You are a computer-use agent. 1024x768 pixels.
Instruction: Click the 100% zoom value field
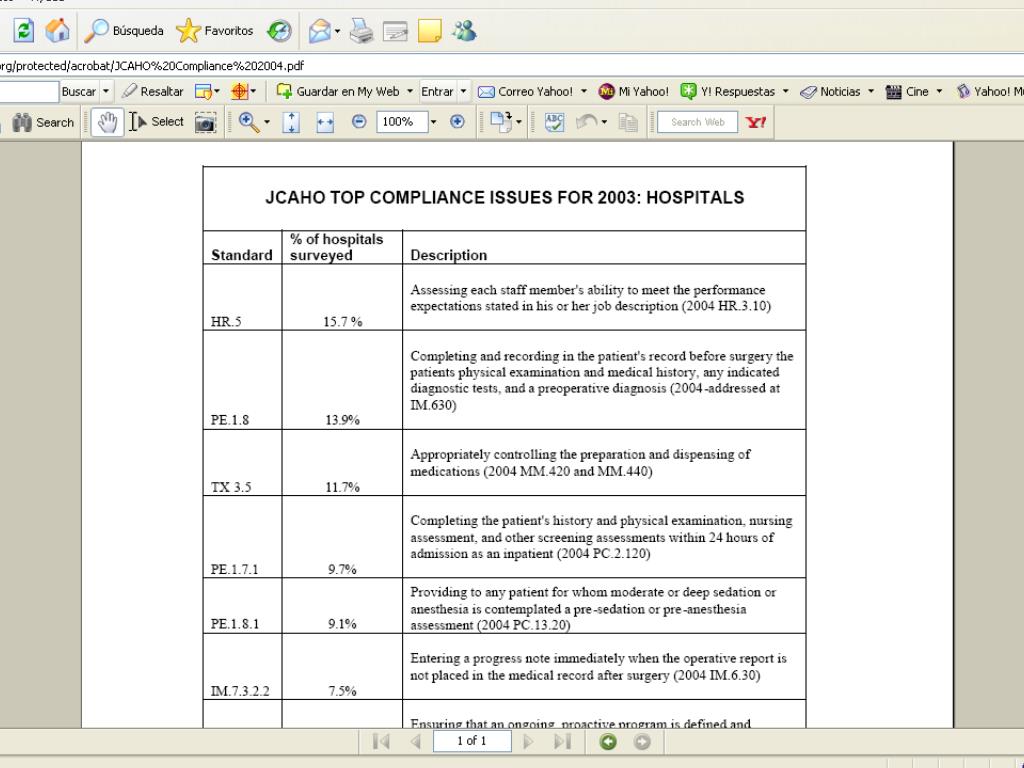402,122
